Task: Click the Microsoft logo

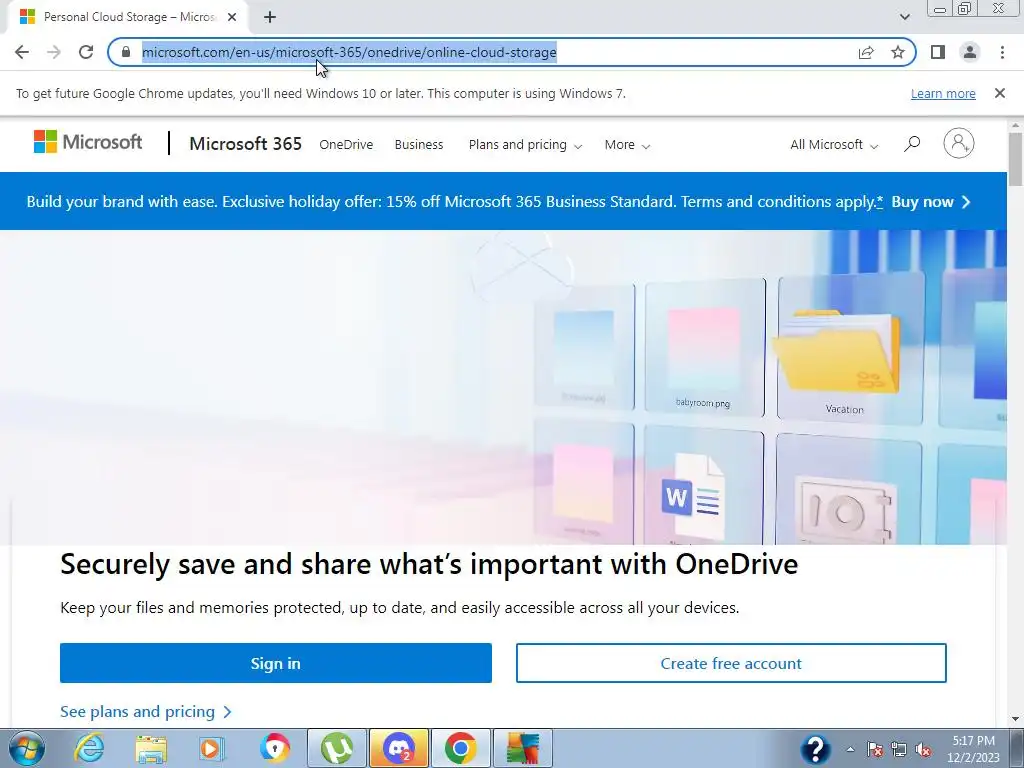Action: tap(88, 142)
